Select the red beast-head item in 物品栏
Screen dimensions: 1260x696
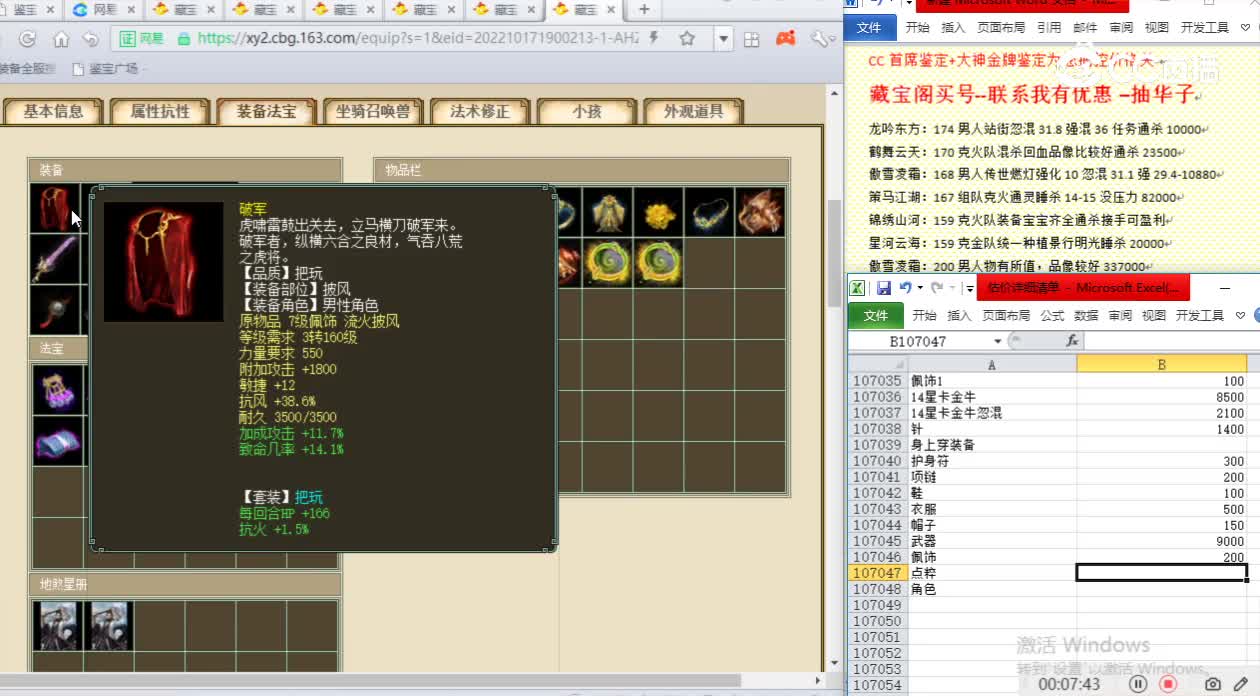[x=760, y=212]
